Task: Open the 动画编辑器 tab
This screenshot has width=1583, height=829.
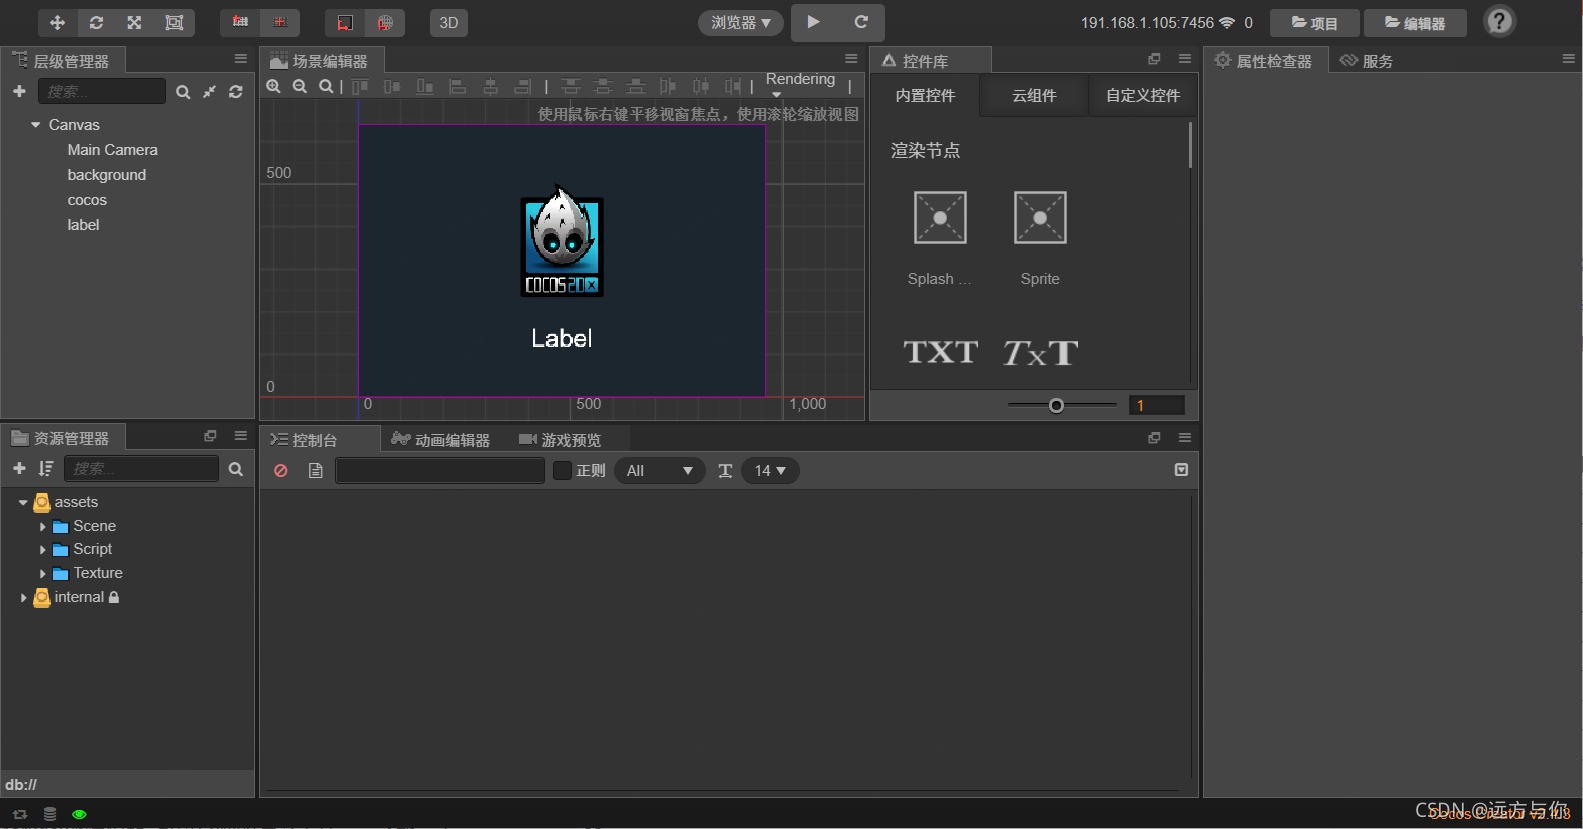Action: [440, 440]
